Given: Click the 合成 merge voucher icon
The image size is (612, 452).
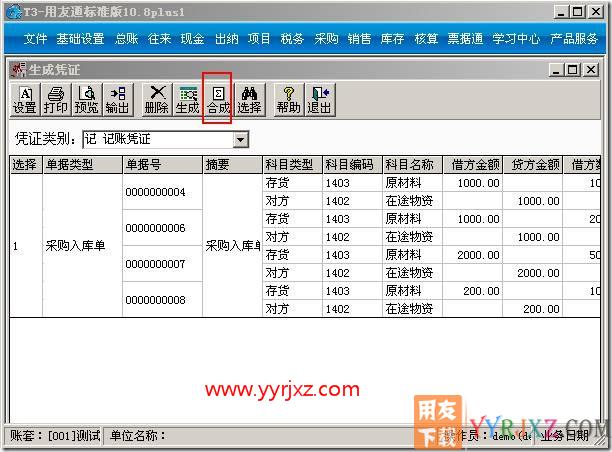Looking at the screenshot, I should pos(218,100).
